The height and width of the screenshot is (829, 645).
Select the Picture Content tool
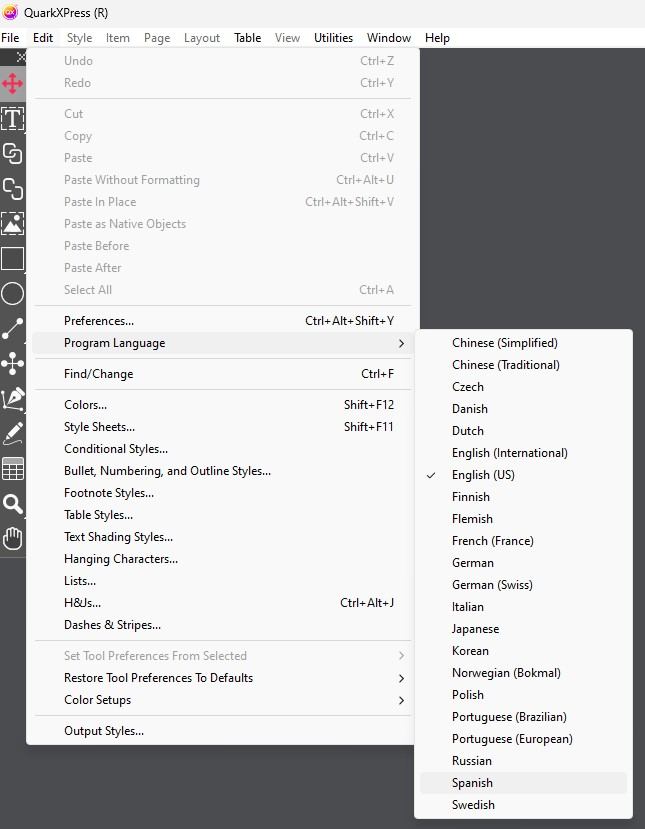[x=12, y=223]
